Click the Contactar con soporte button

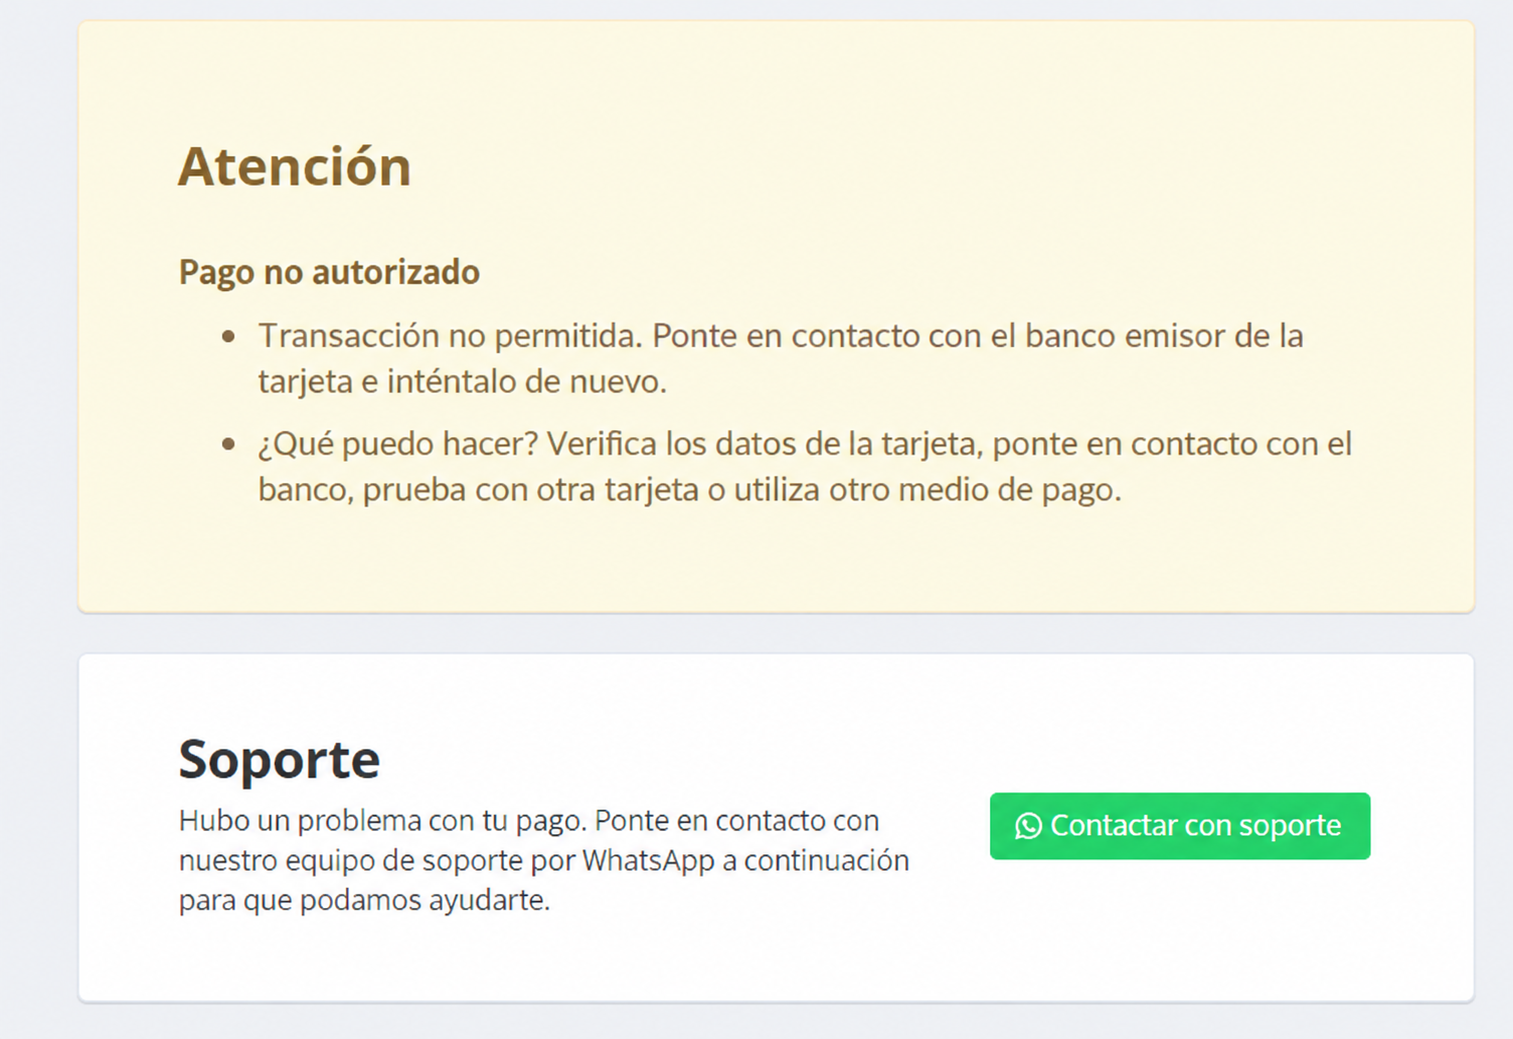[x=1180, y=826]
